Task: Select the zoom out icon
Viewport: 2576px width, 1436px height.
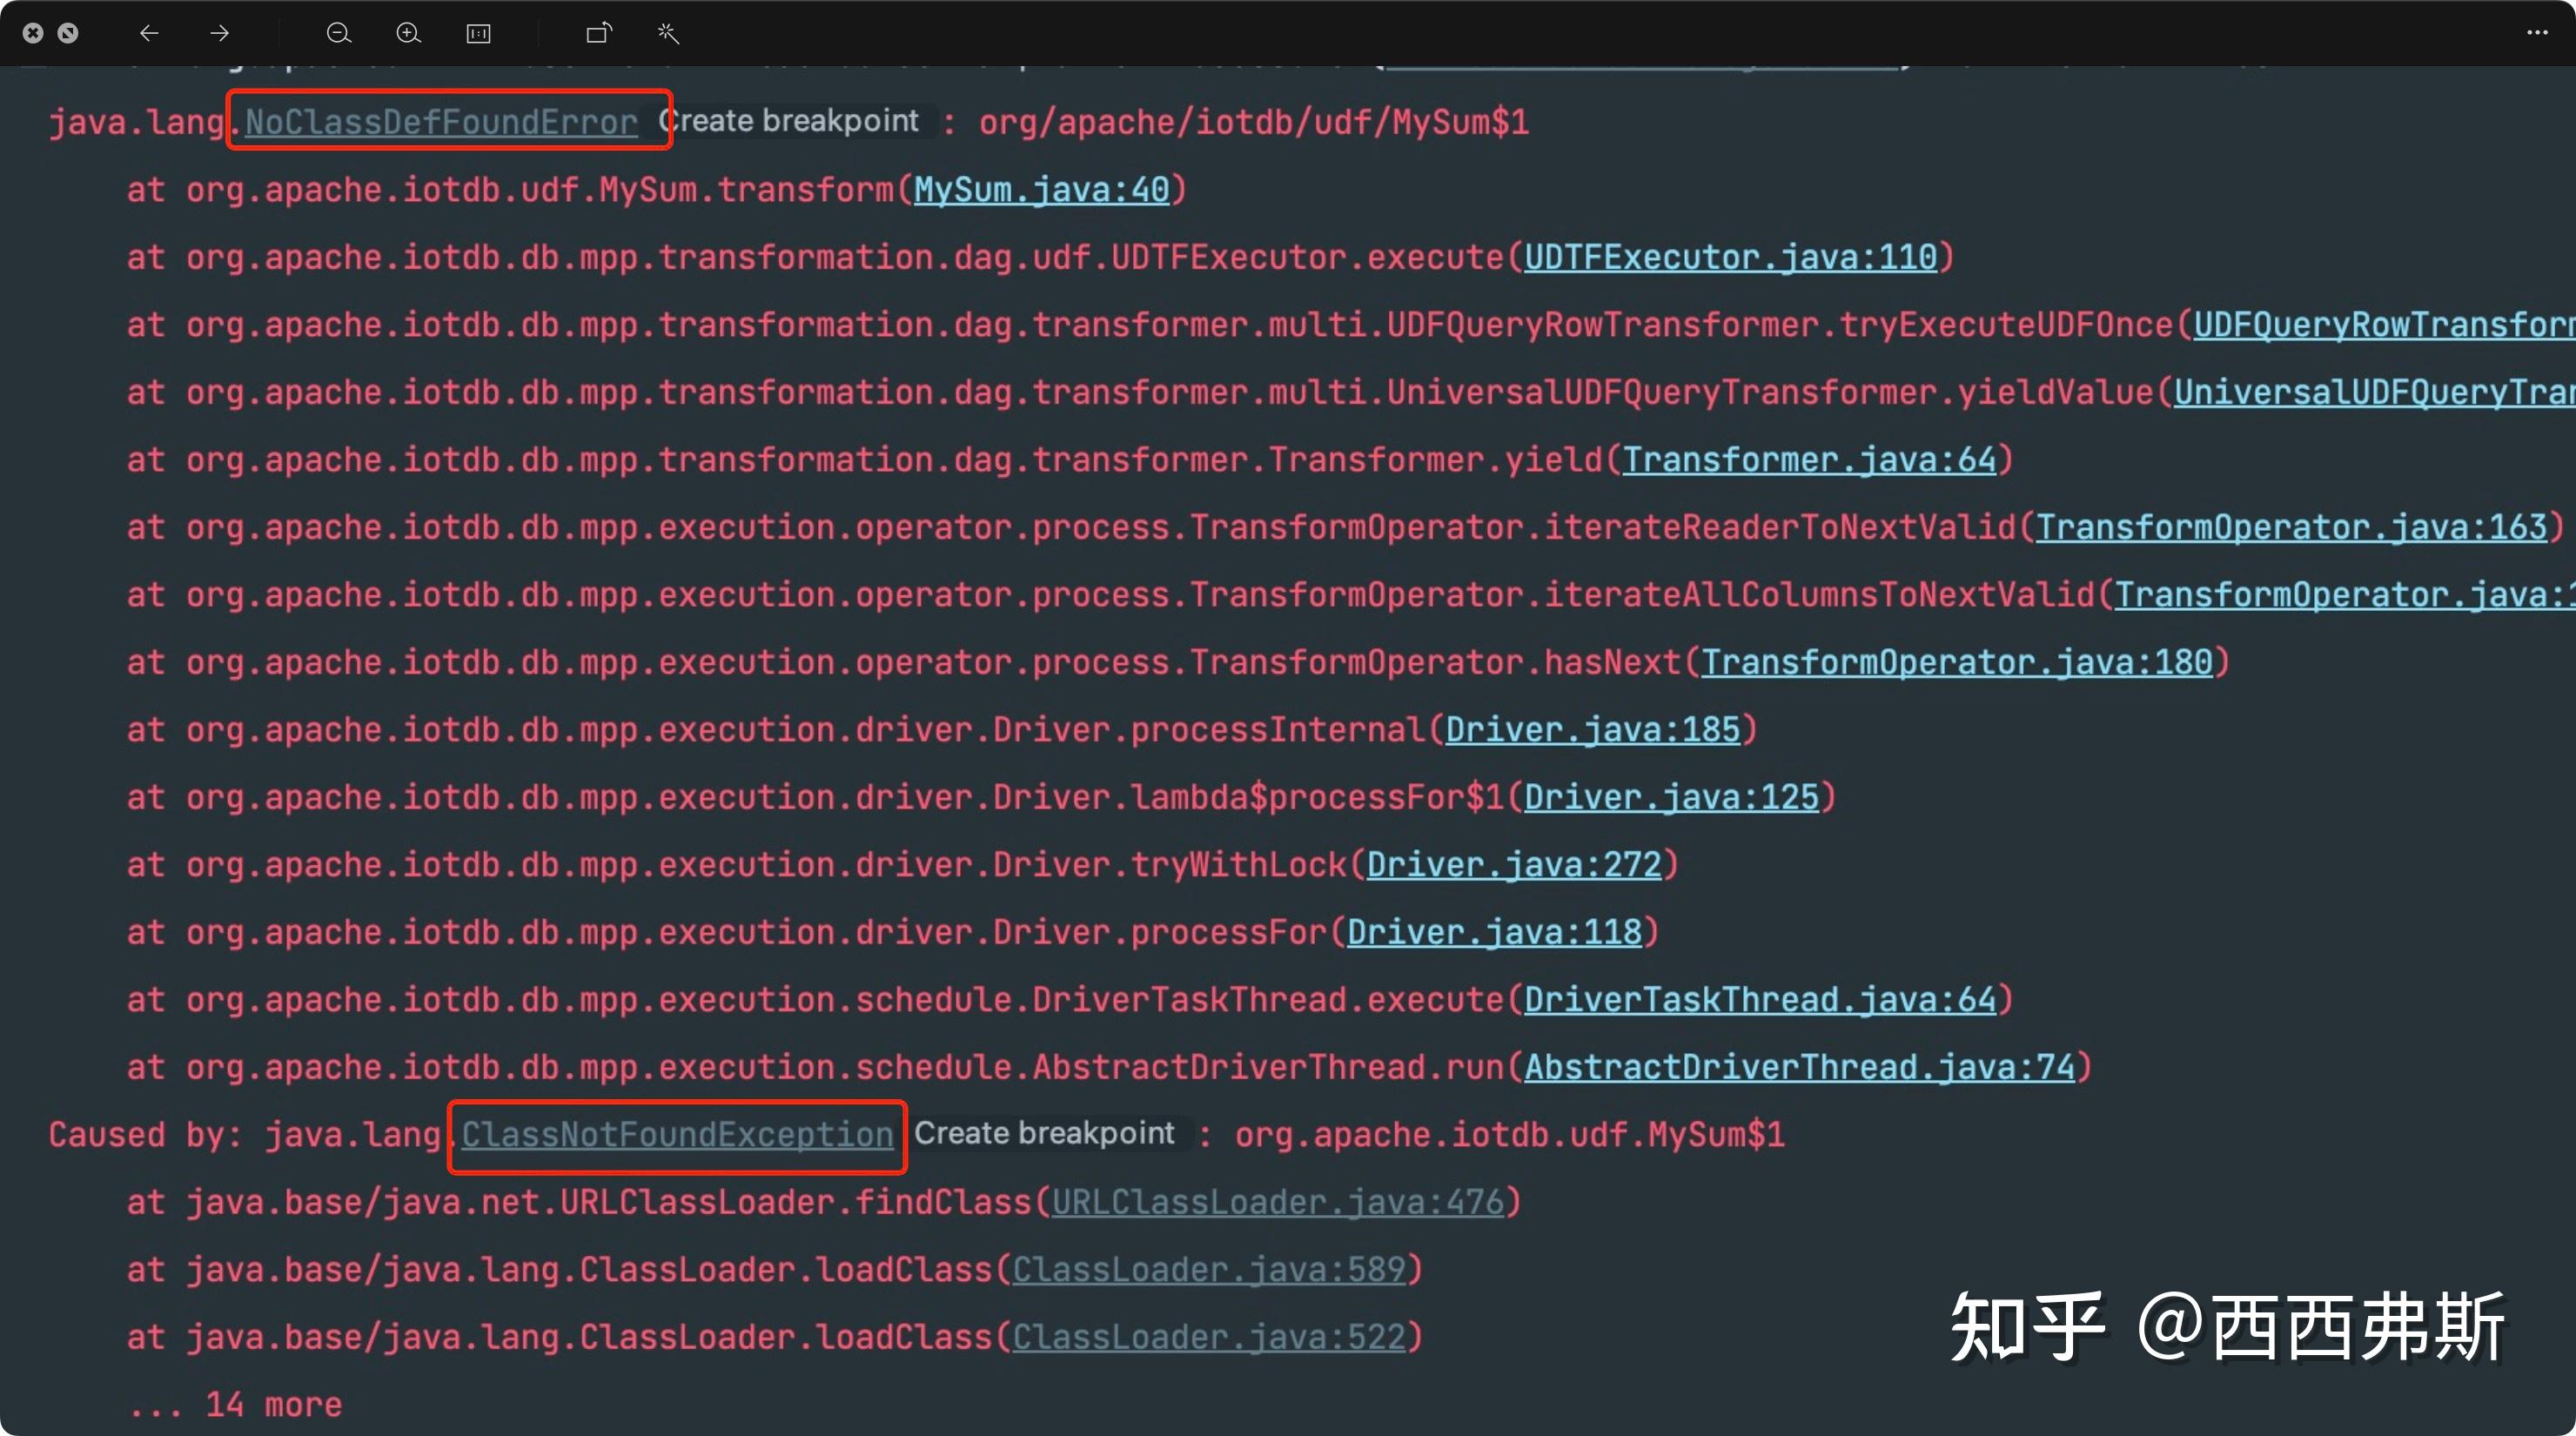Action: (x=338, y=33)
